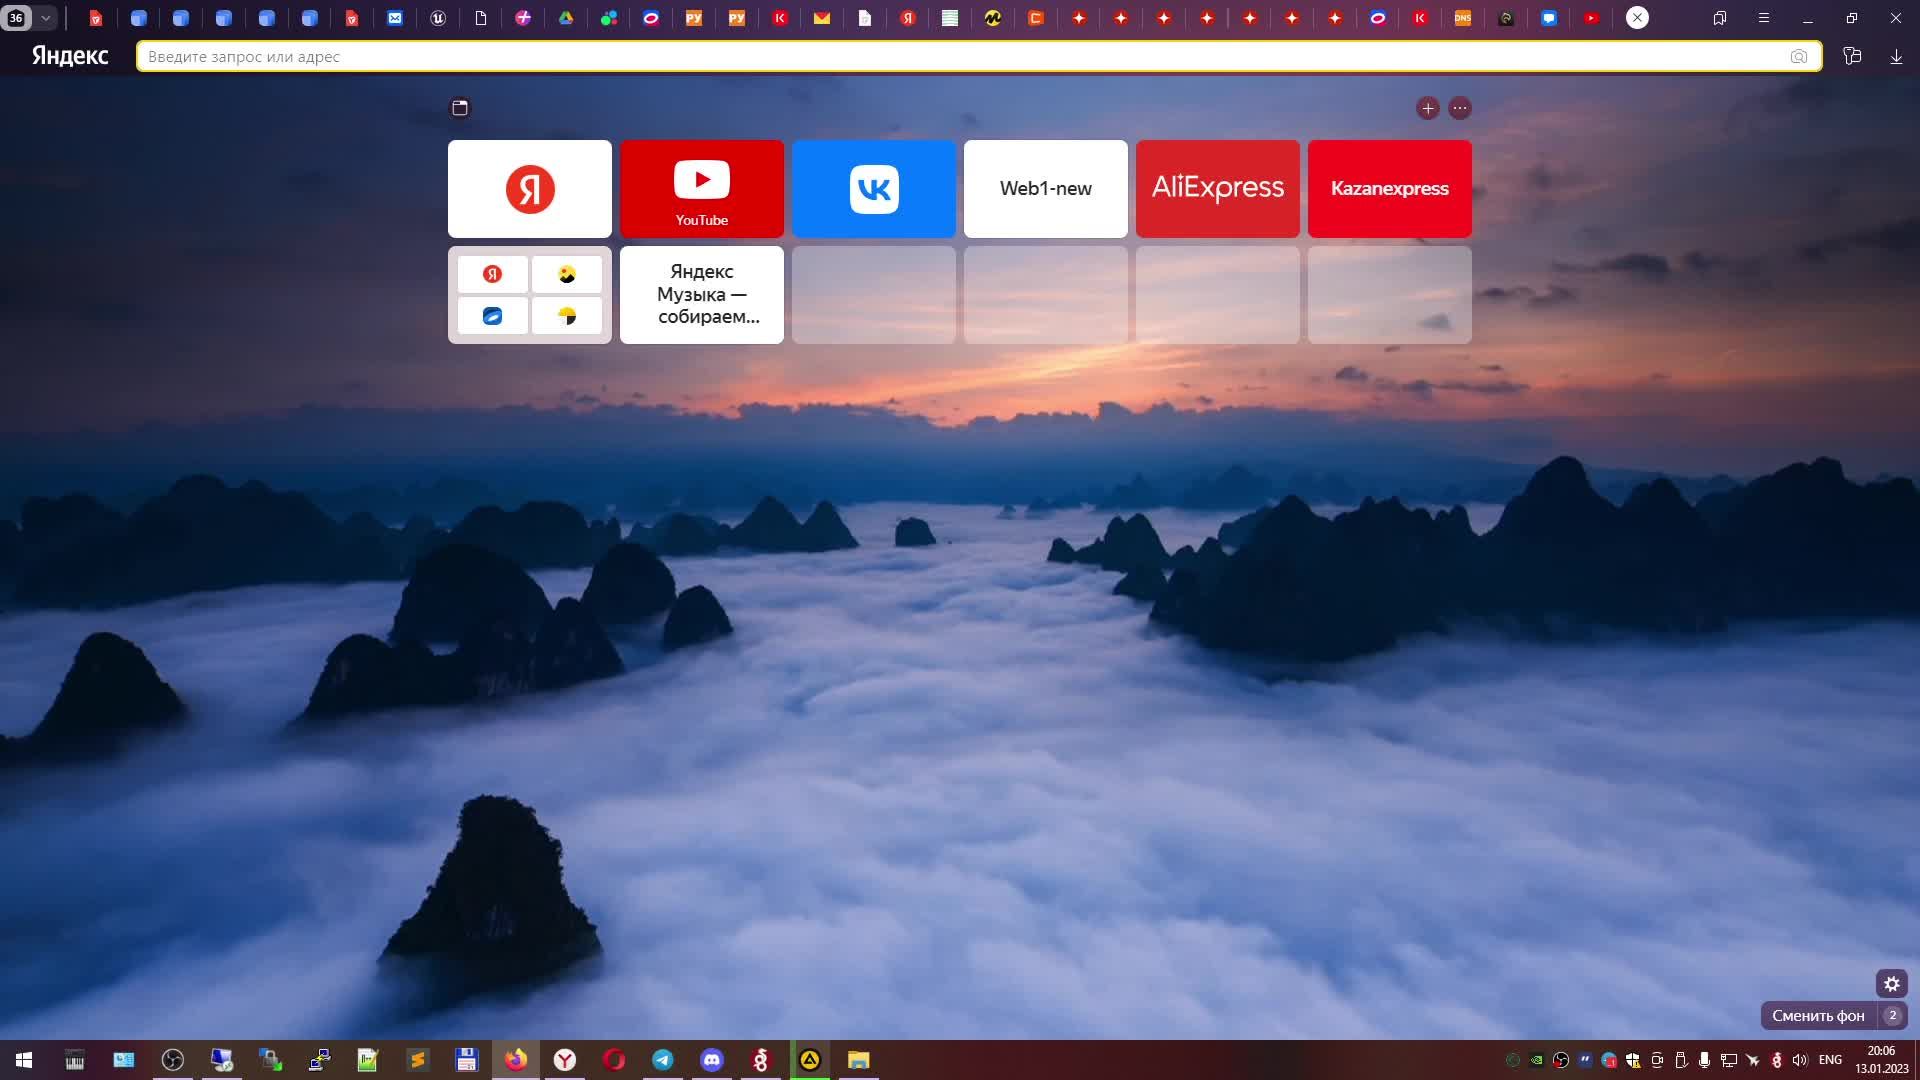The height and width of the screenshot is (1080, 1920).
Task: Open the blue wave icon inside the folder tile
Action: [x=492, y=316]
